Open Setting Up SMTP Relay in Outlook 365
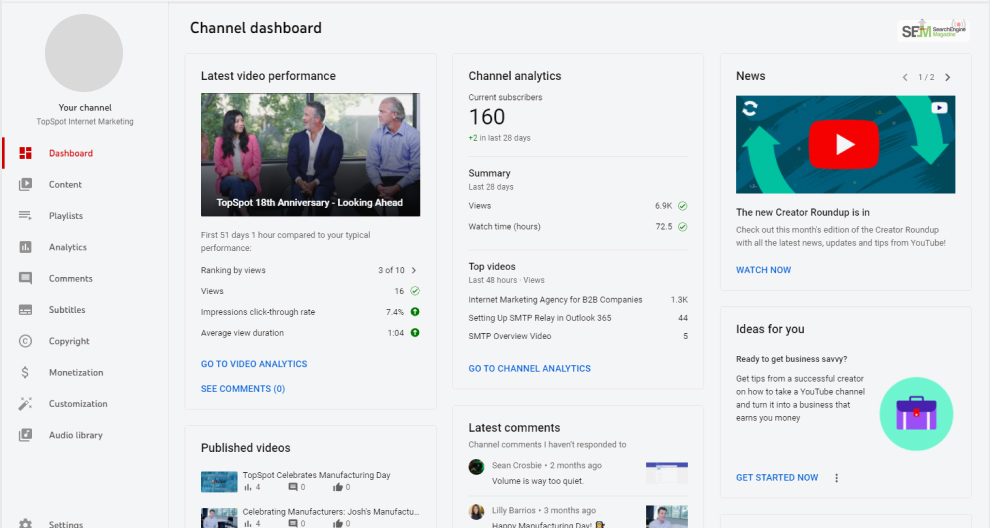This screenshot has height=528, width=990. pyautogui.click(x=540, y=318)
